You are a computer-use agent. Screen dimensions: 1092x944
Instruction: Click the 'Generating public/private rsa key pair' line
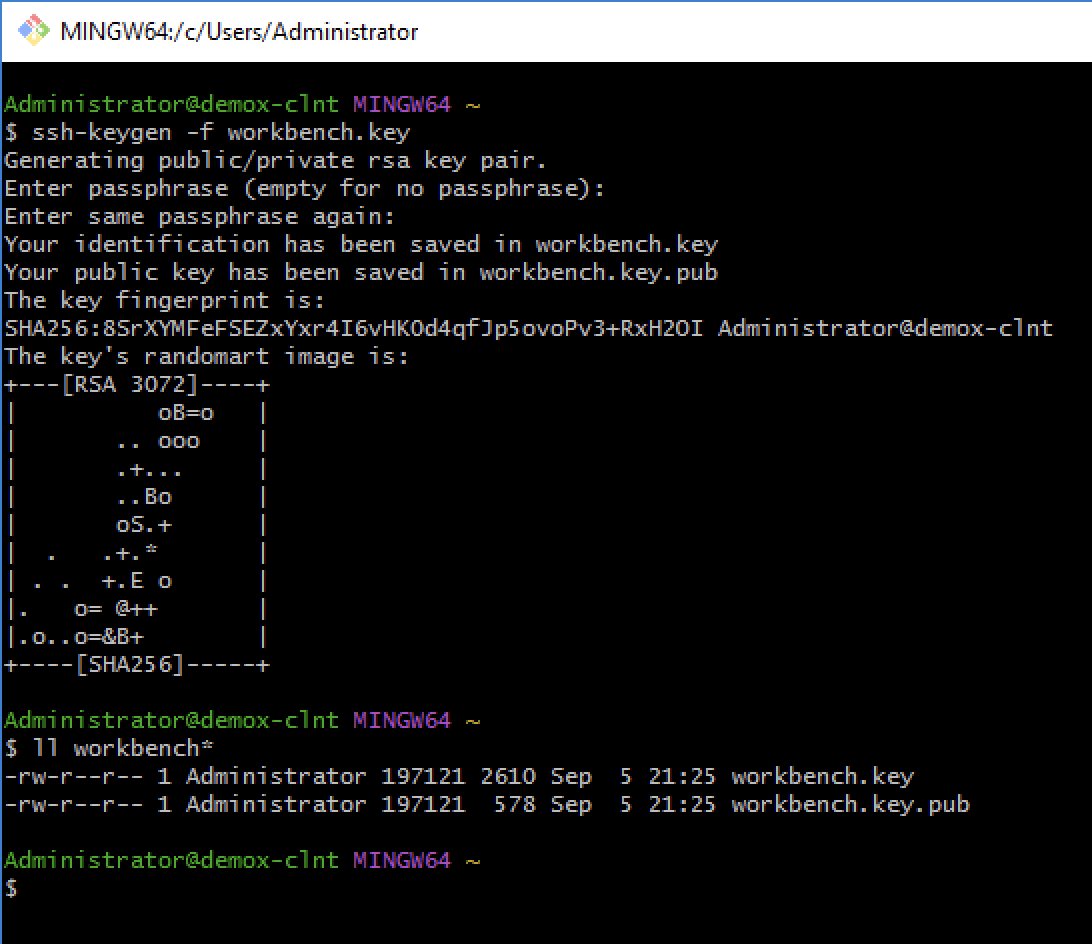point(275,160)
